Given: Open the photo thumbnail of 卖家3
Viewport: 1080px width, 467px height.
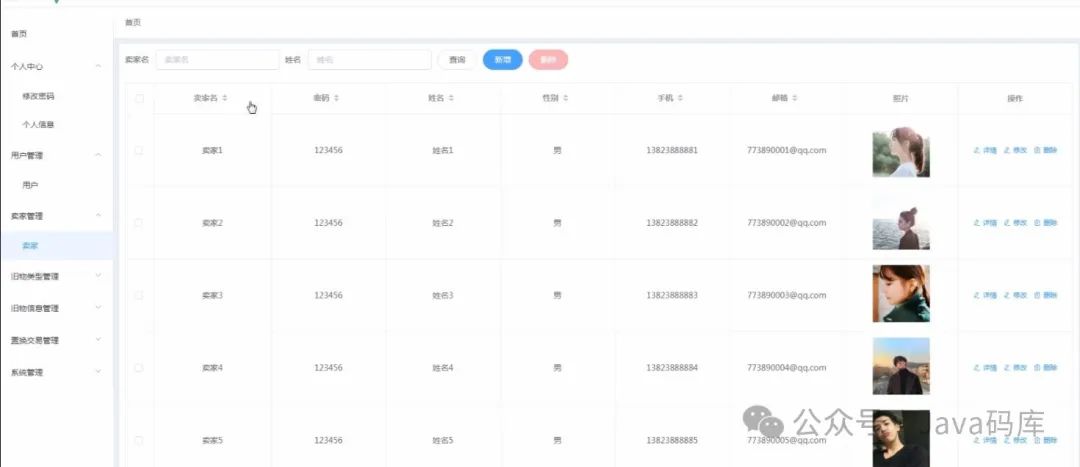Looking at the screenshot, I should tap(901, 293).
